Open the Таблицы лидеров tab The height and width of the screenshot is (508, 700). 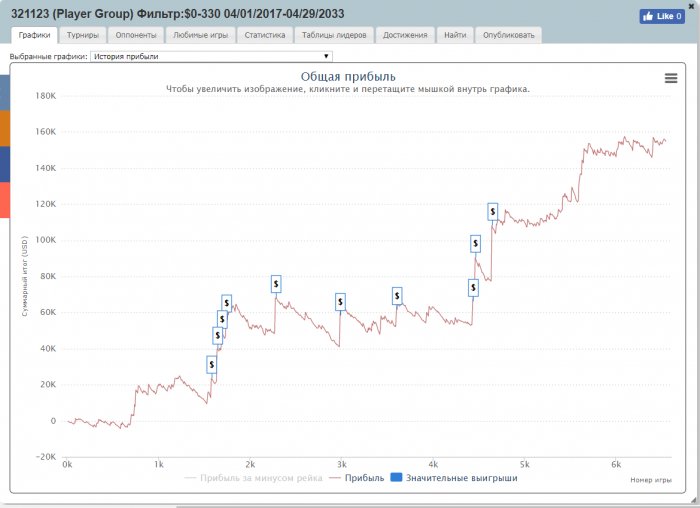tap(334, 35)
